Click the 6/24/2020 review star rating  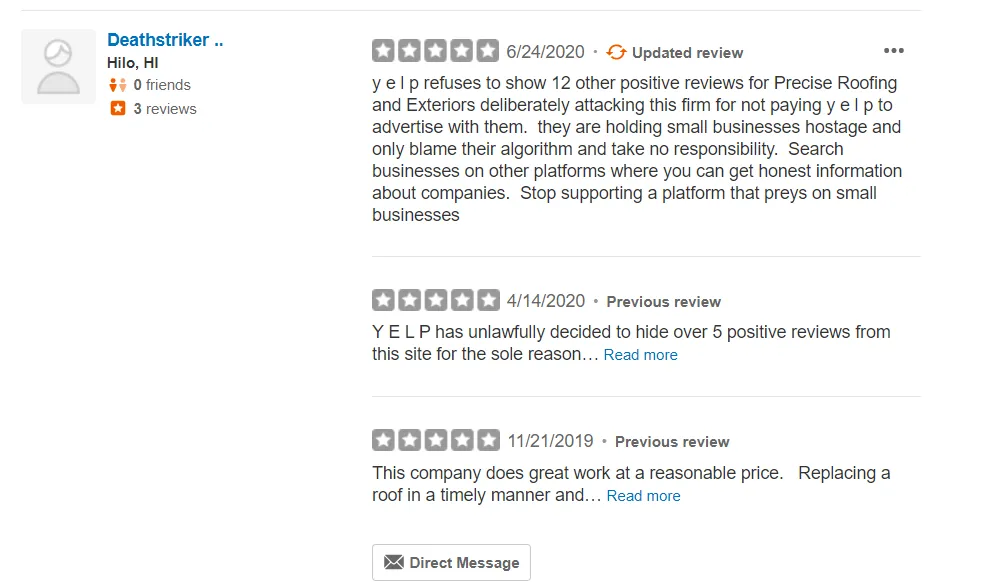tap(435, 51)
